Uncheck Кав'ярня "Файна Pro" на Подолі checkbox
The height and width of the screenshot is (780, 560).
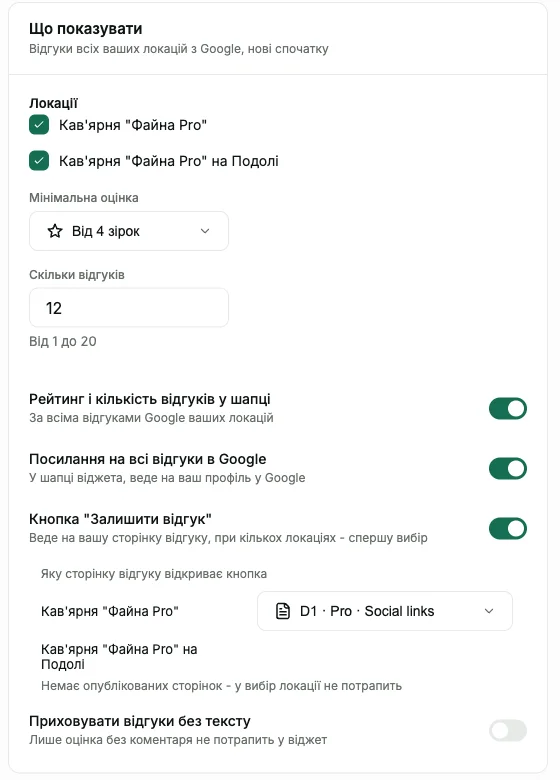coord(39,161)
